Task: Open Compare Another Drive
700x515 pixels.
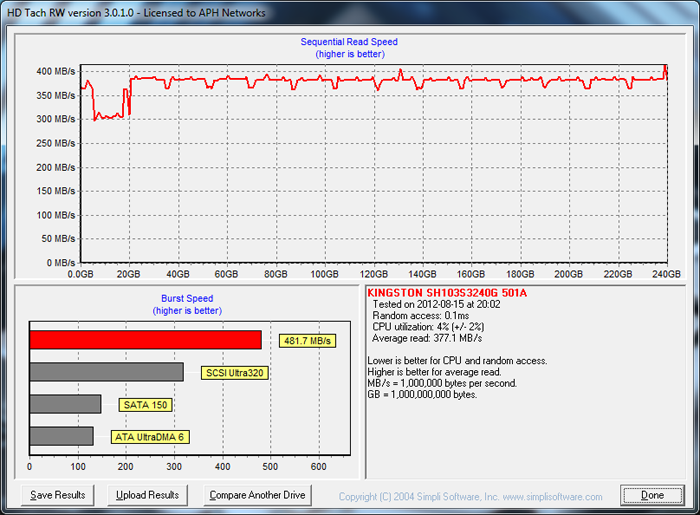Action: 257,495
